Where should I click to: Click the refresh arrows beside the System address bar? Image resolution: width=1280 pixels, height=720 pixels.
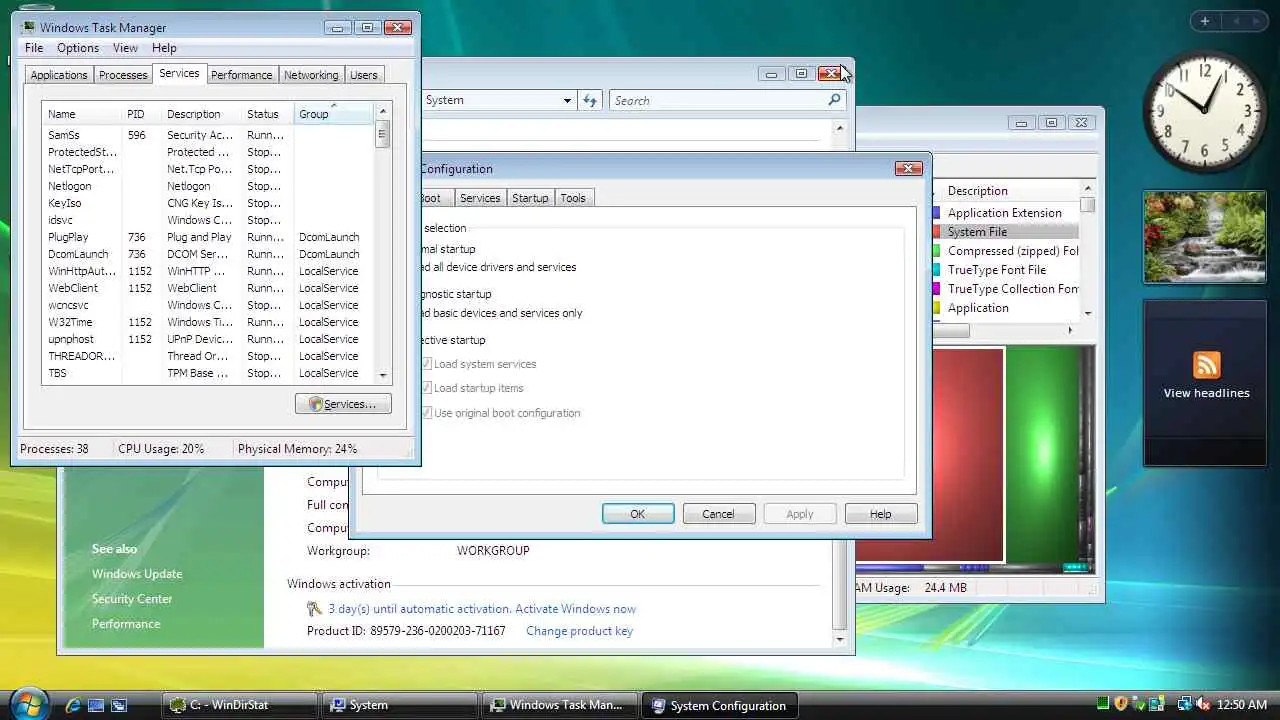[590, 100]
